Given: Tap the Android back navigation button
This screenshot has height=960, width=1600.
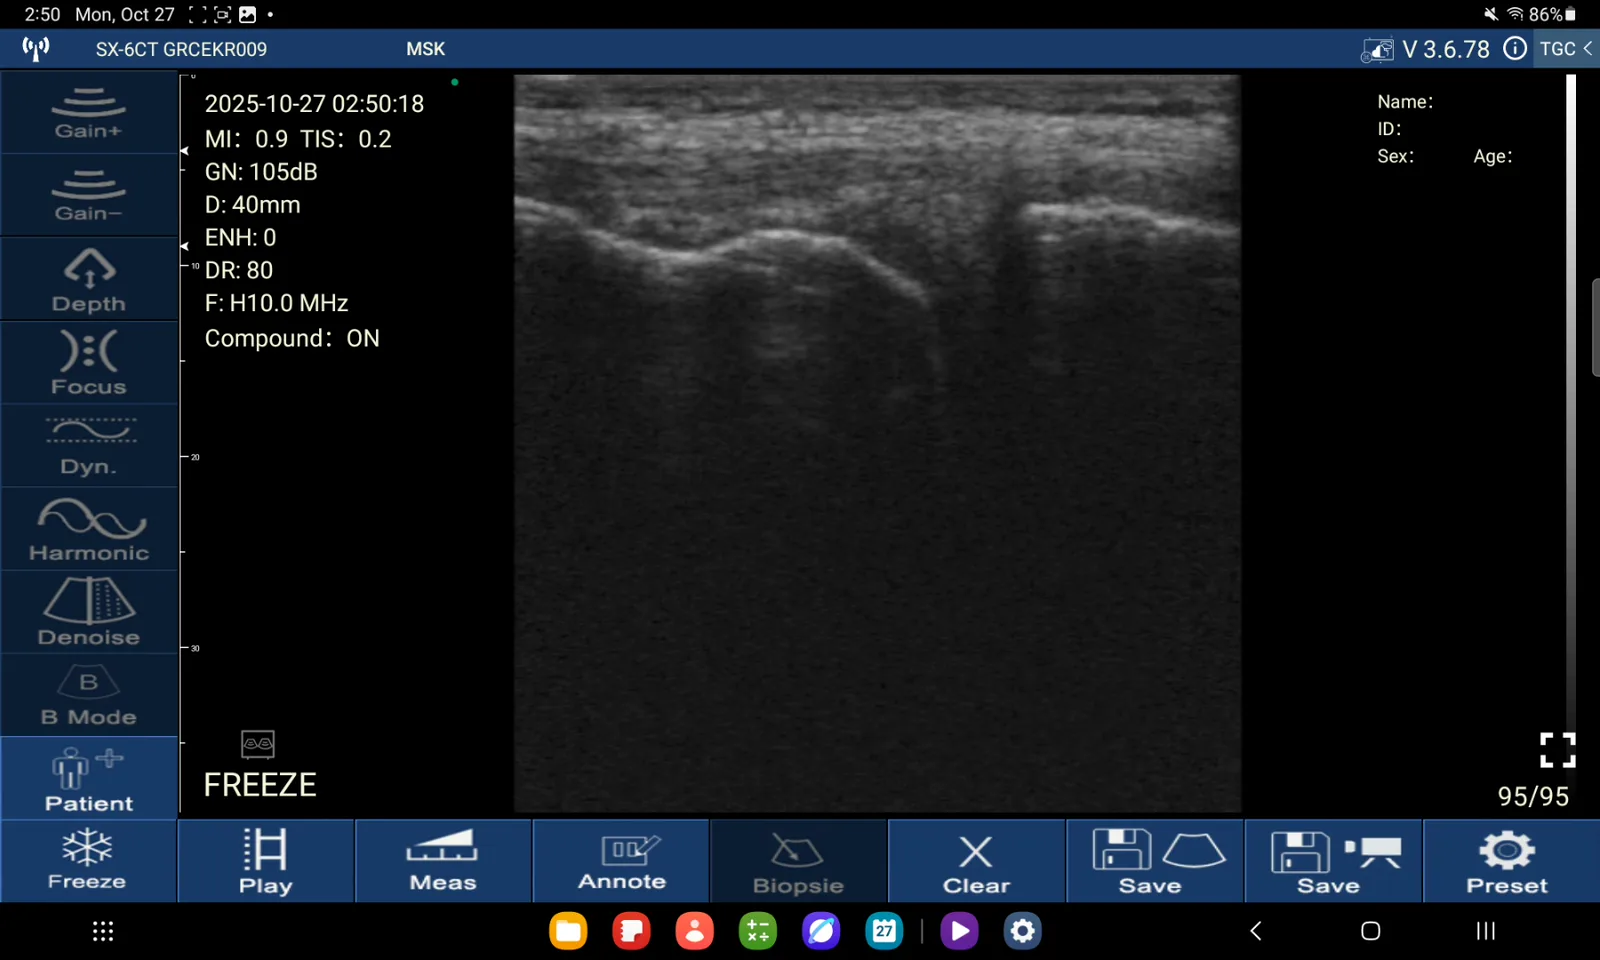Looking at the screenshot, I should click(1256, 931).
